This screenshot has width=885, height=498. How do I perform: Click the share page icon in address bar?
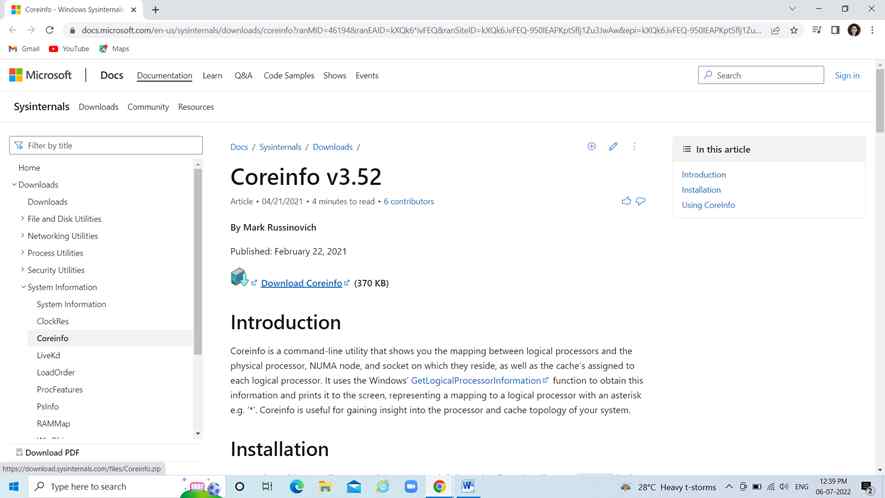[776, 30]
